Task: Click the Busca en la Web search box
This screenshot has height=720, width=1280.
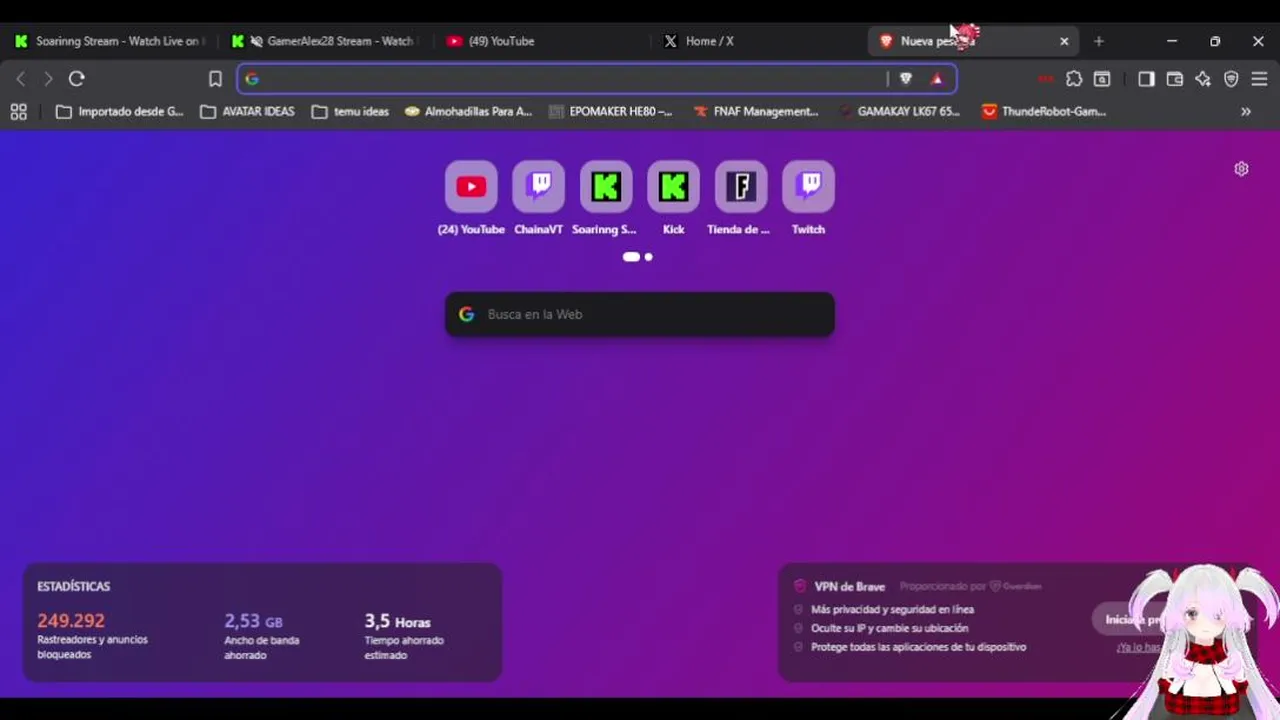Action: [640, 314]
